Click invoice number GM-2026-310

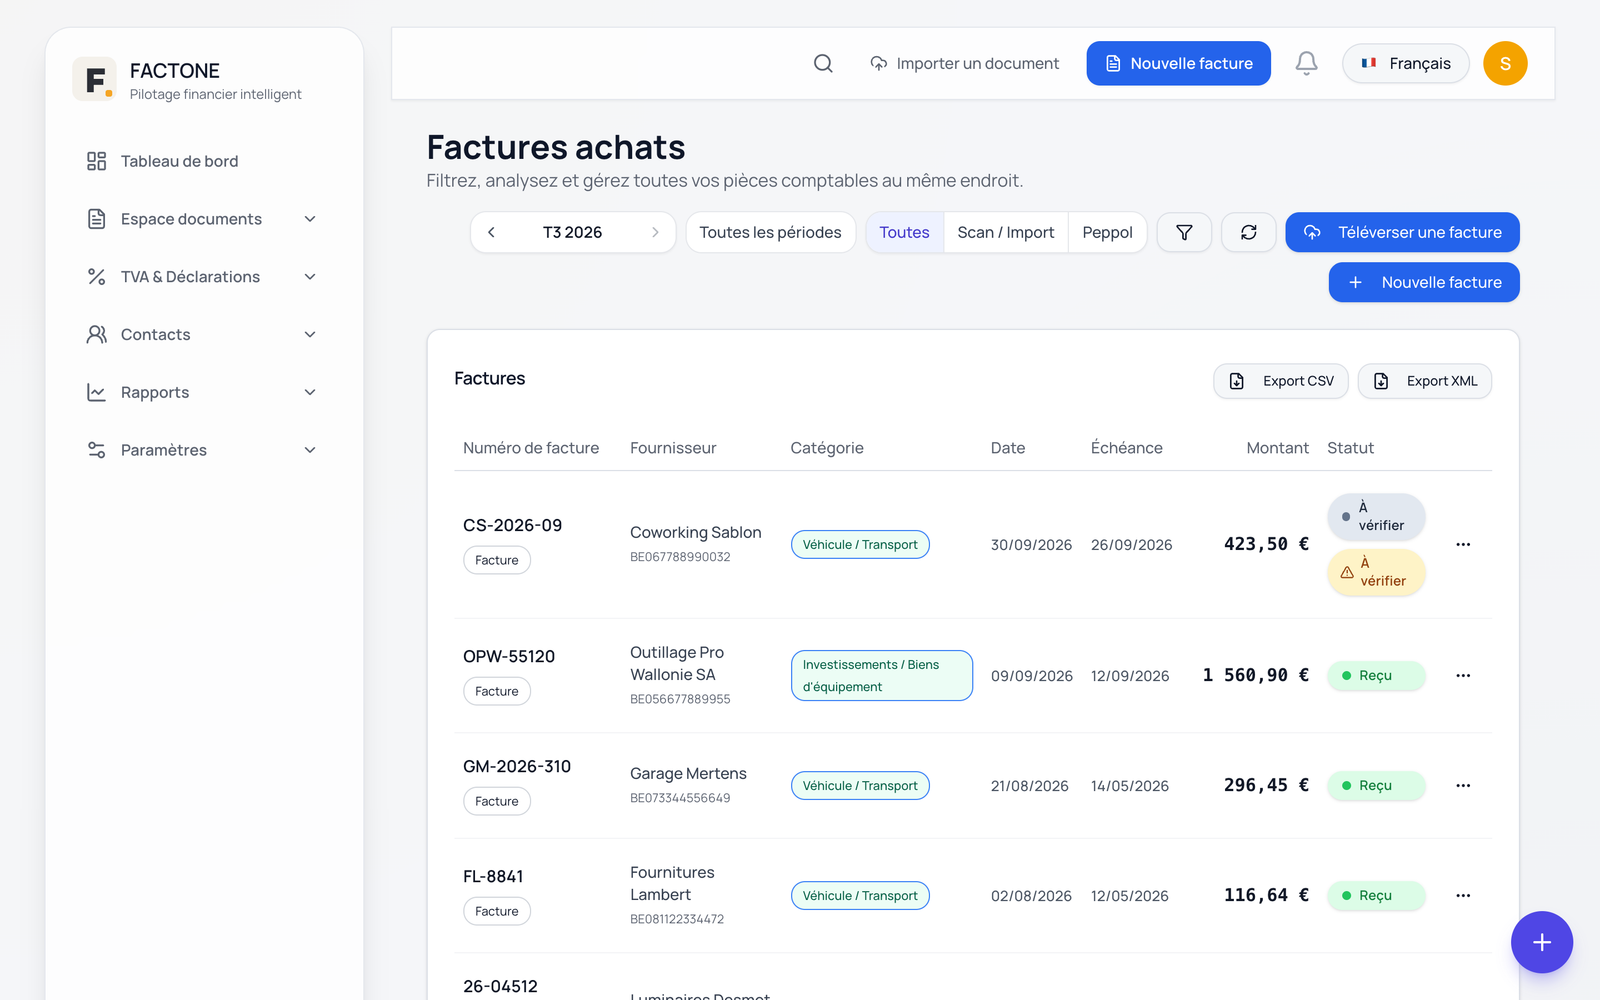517,766
